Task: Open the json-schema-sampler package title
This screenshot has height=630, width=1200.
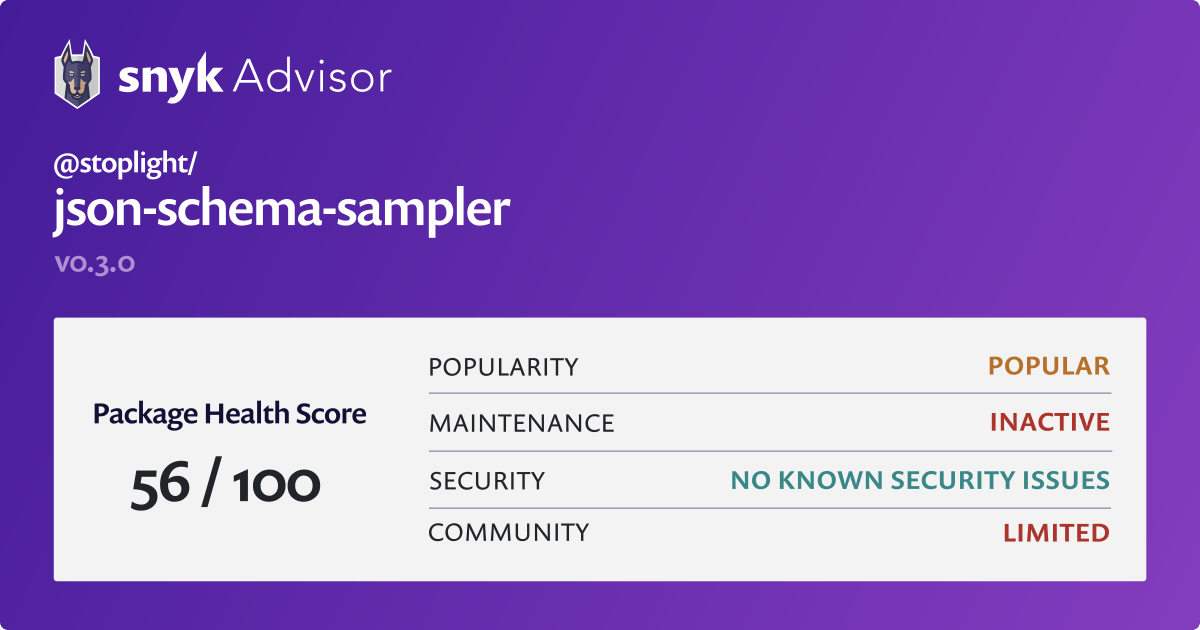Action: point(282,211)
